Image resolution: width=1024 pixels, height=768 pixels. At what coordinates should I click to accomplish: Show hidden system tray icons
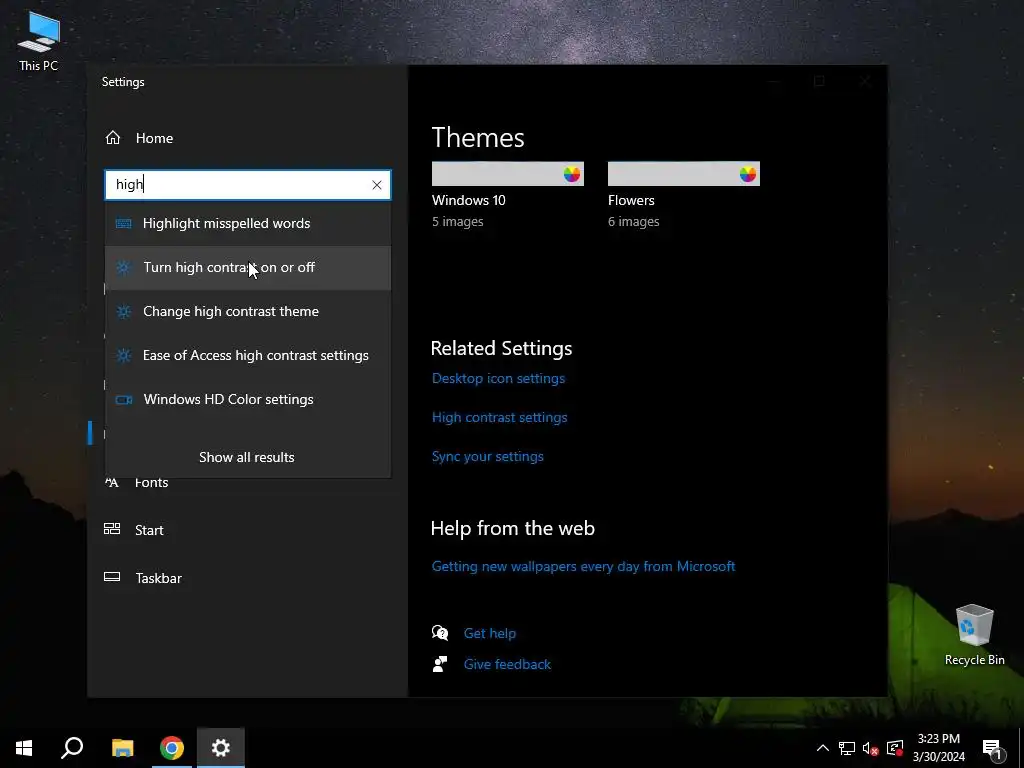(823, 748)
